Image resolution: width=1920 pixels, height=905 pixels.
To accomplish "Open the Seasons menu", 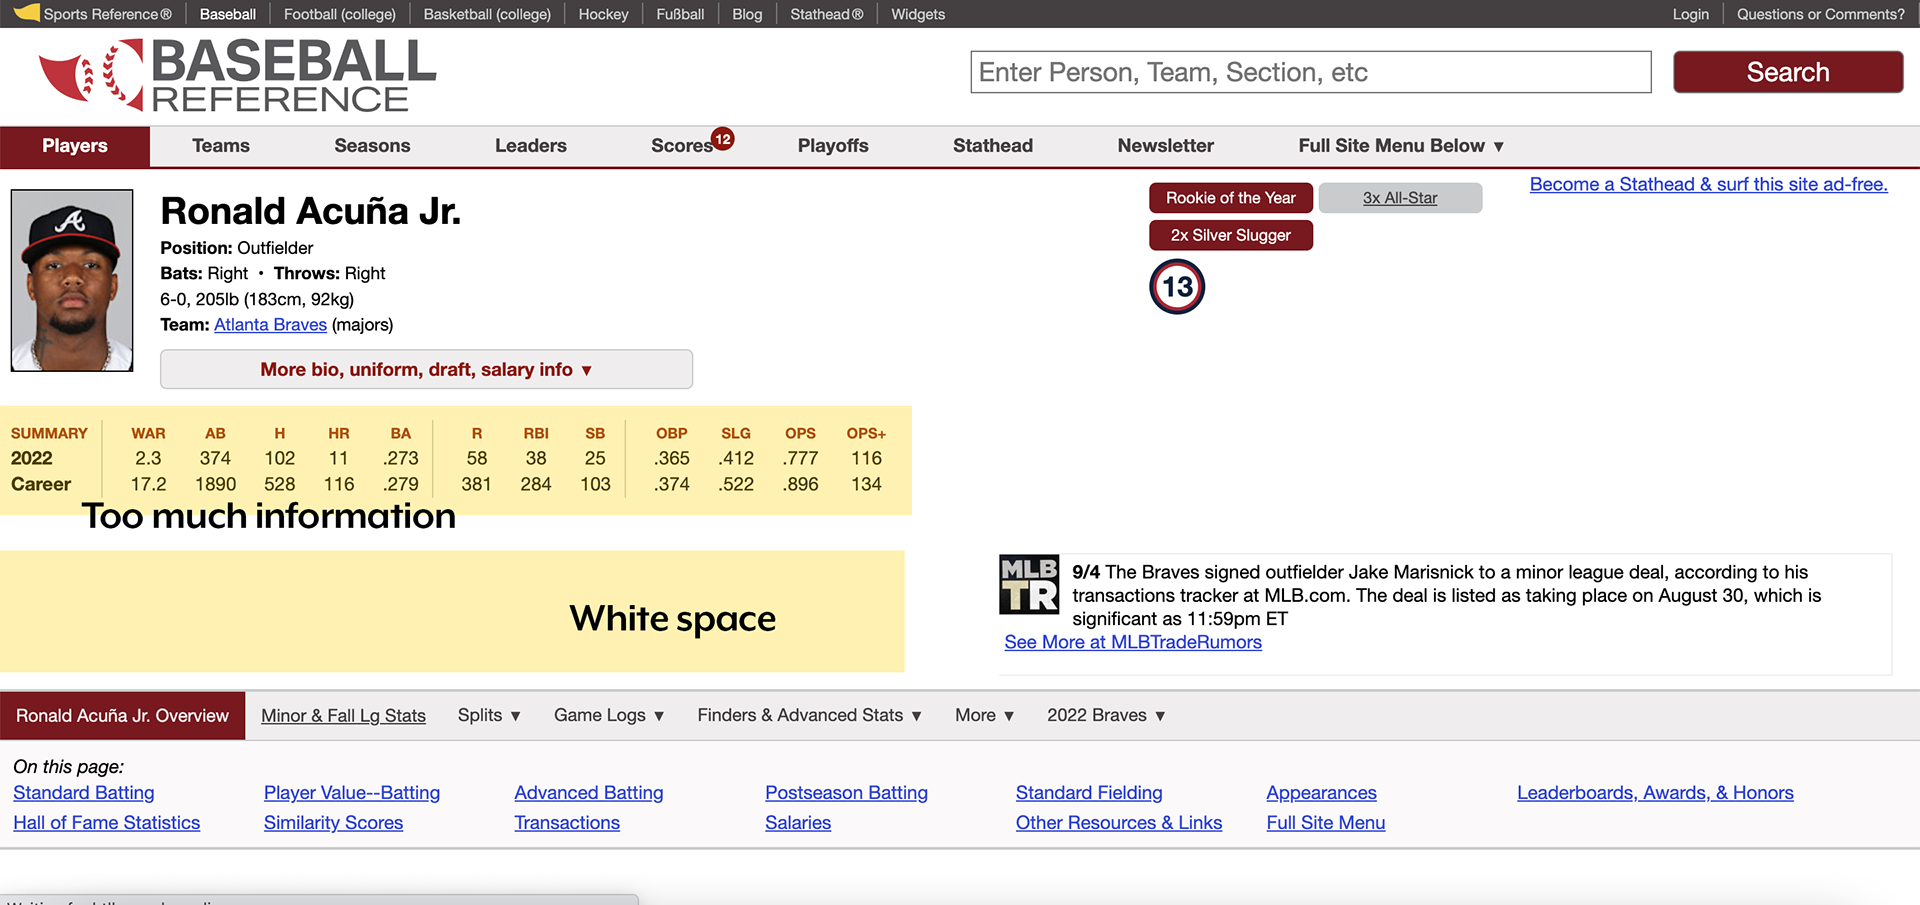I will point(372,146).
